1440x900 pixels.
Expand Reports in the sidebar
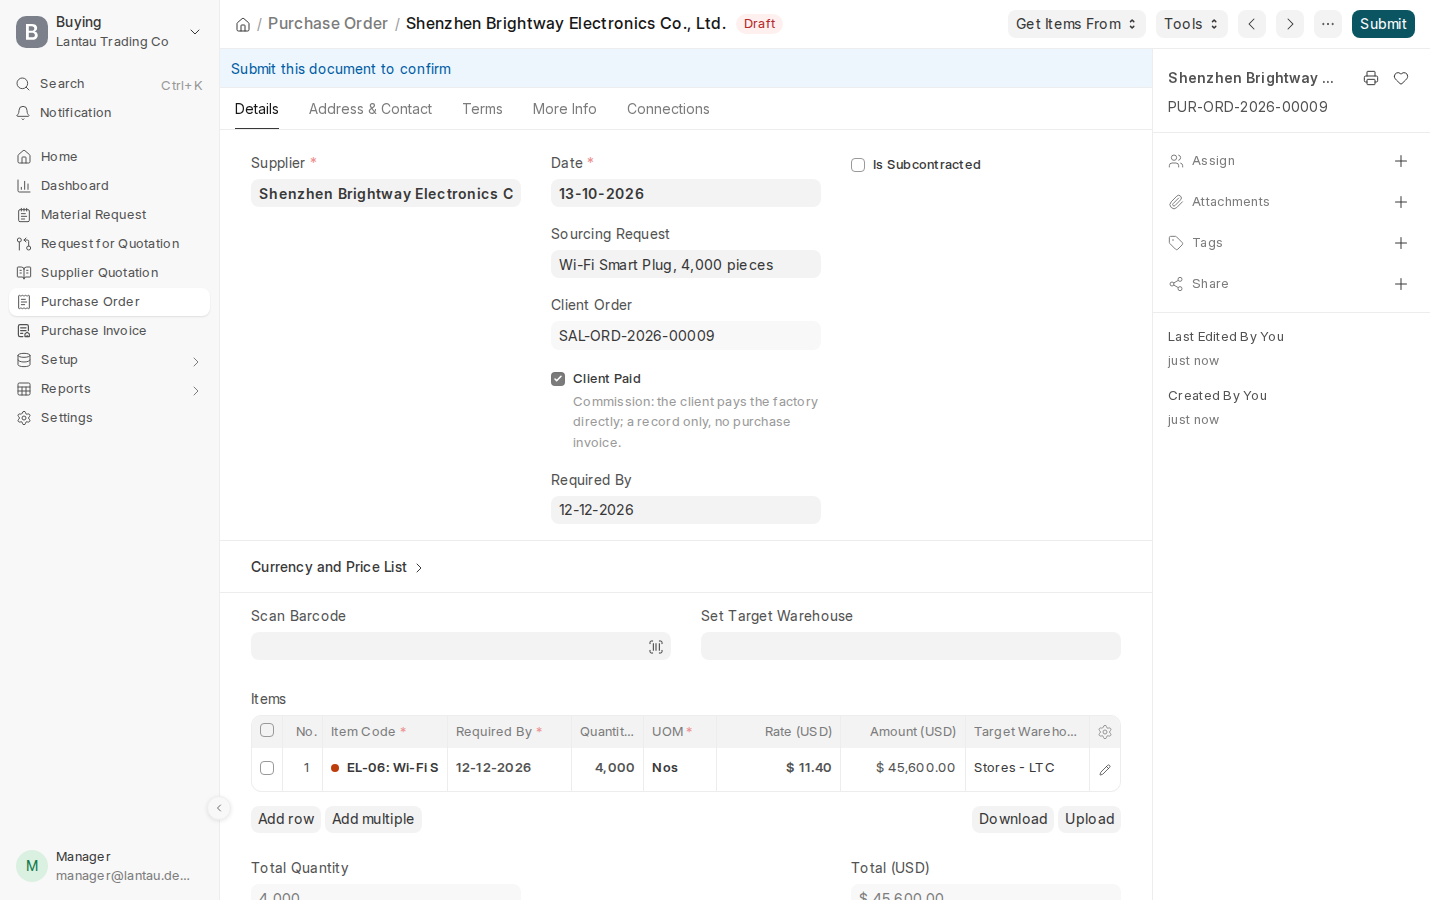(x=110, y=389)
